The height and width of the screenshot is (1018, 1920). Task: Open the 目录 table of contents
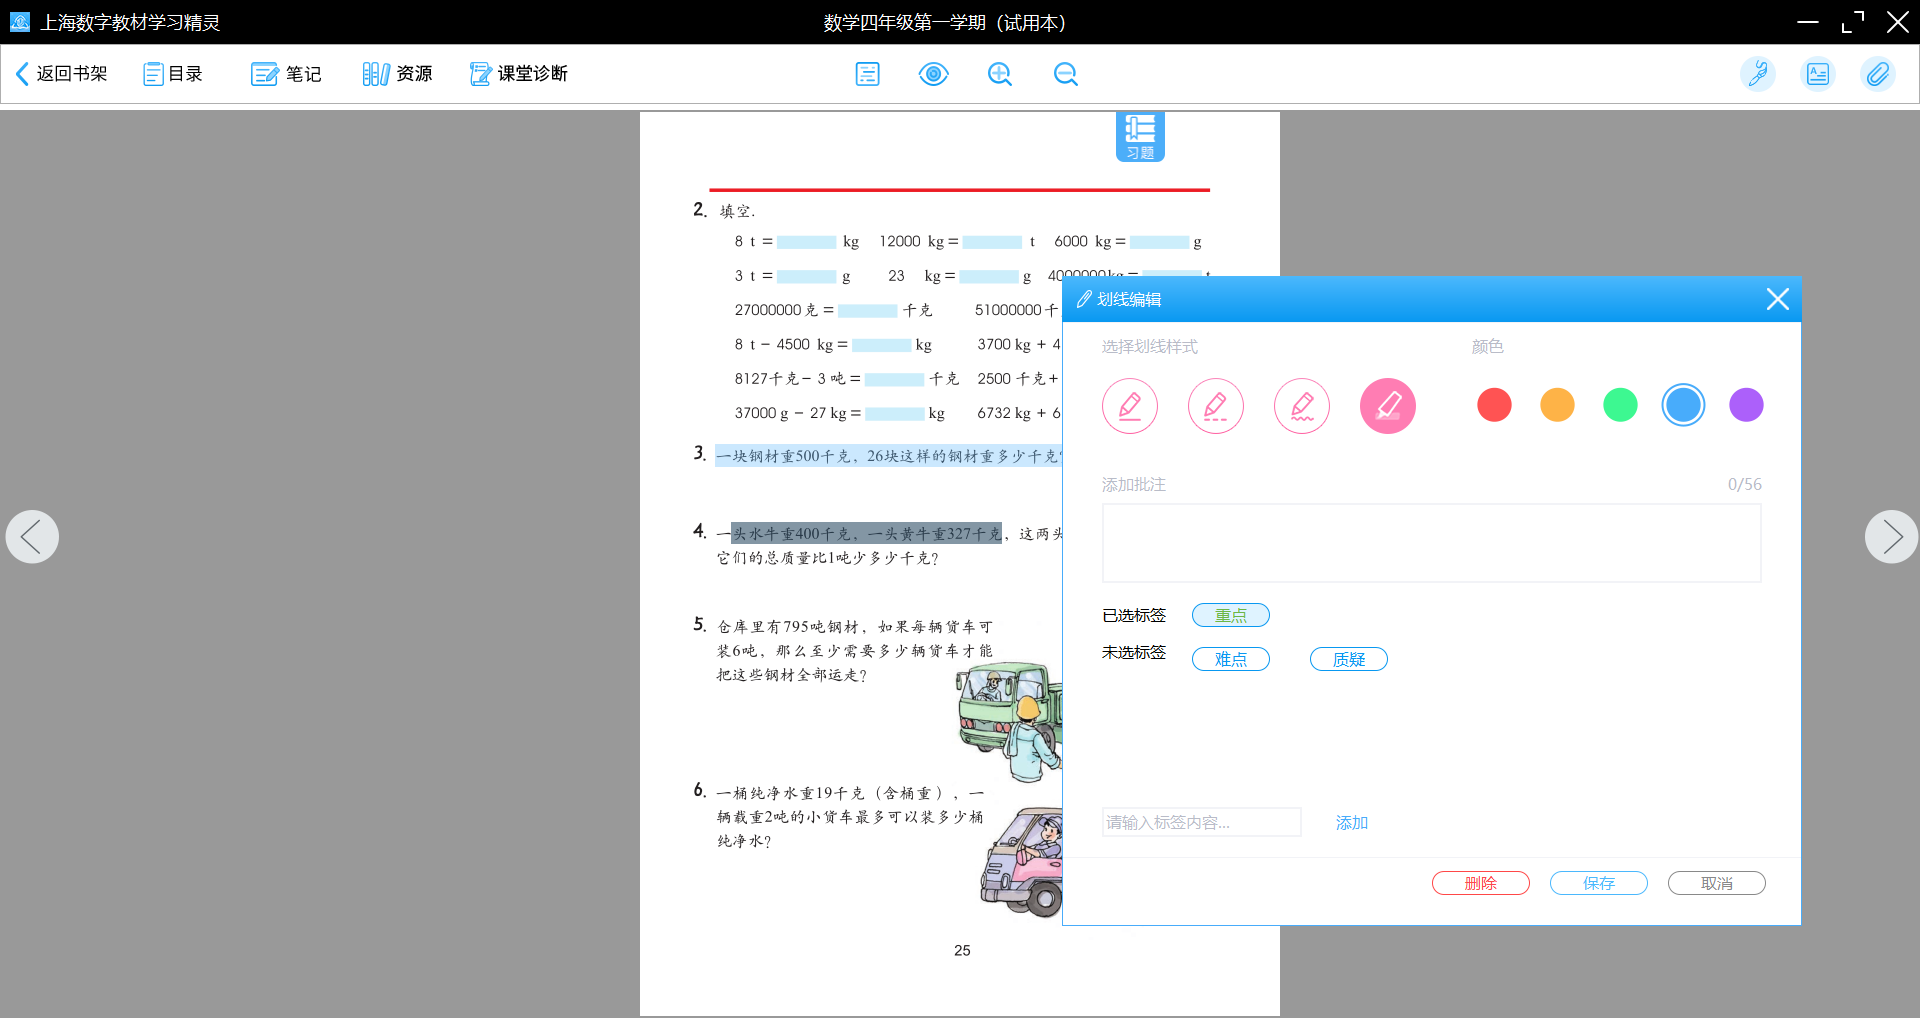pyautogui.click(x=173, y=74)
